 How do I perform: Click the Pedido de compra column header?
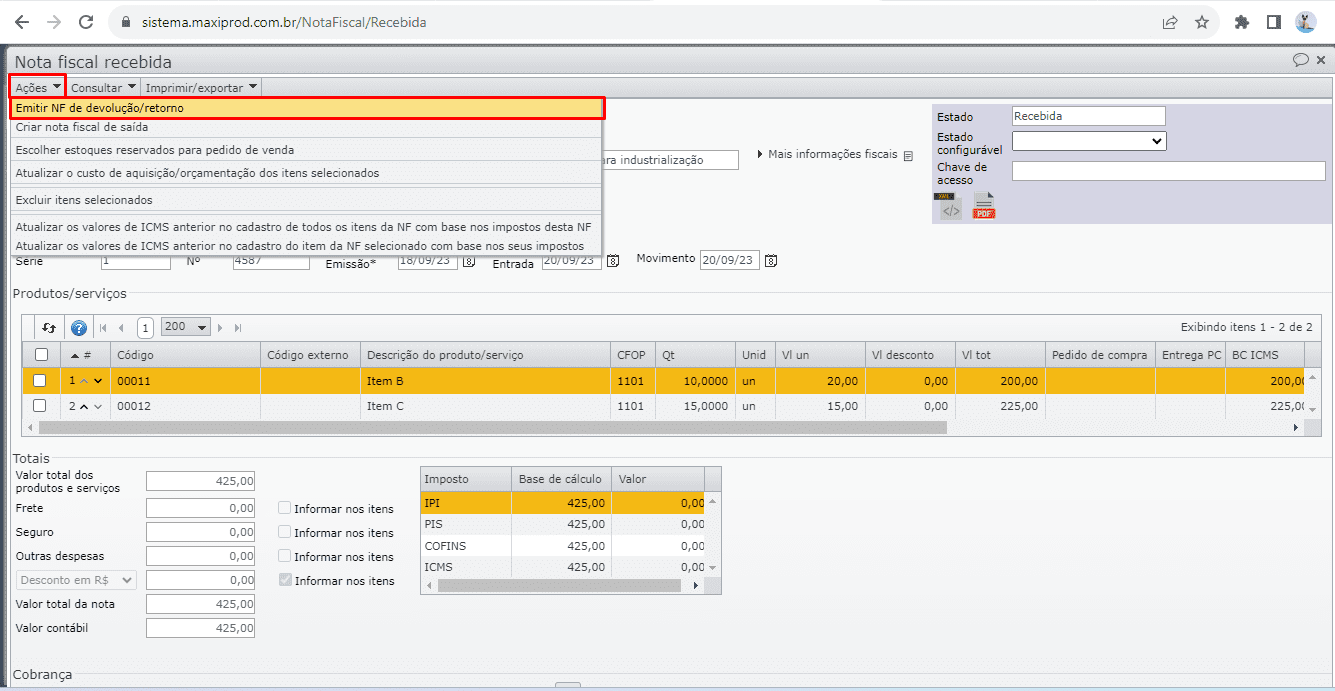[x=1100, y=355]
